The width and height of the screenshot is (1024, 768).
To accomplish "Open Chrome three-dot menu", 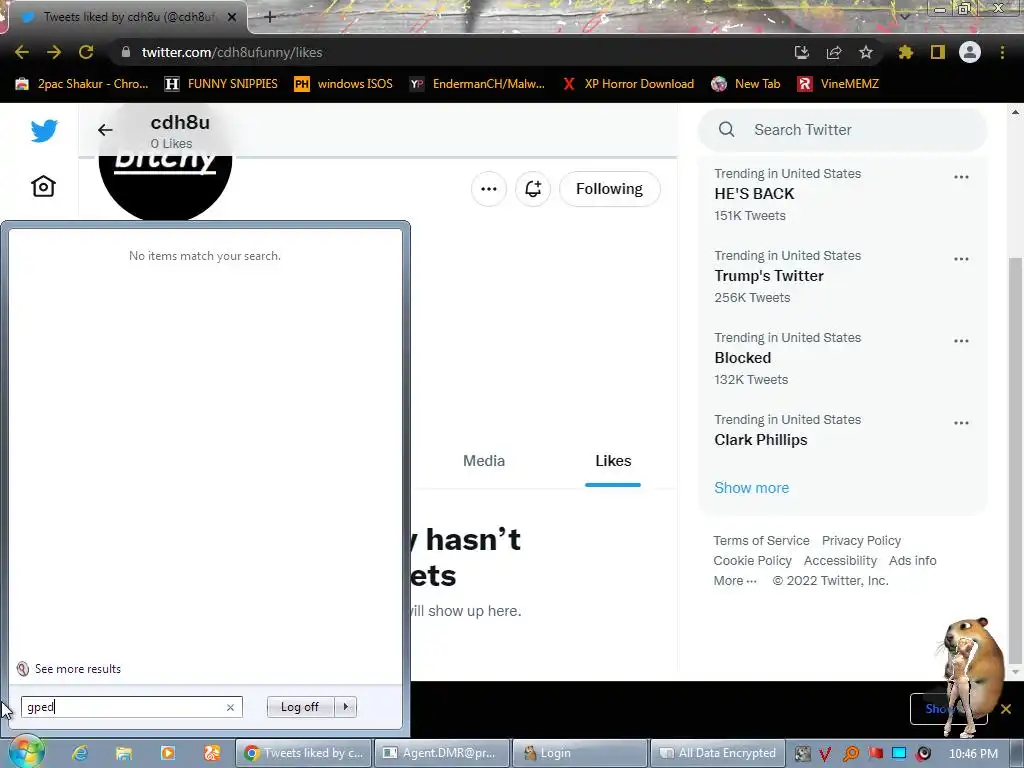I will coord(1002,52).
